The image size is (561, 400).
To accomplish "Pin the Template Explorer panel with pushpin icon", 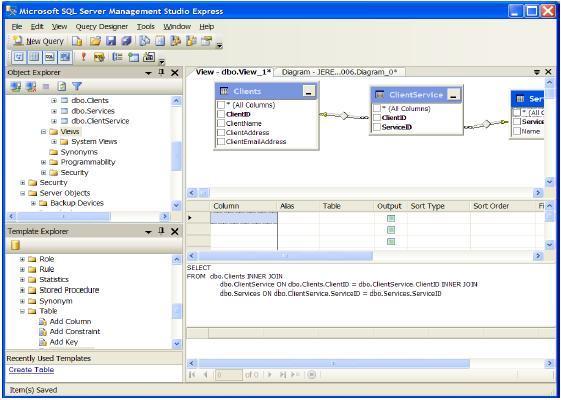I will (161, 231).
